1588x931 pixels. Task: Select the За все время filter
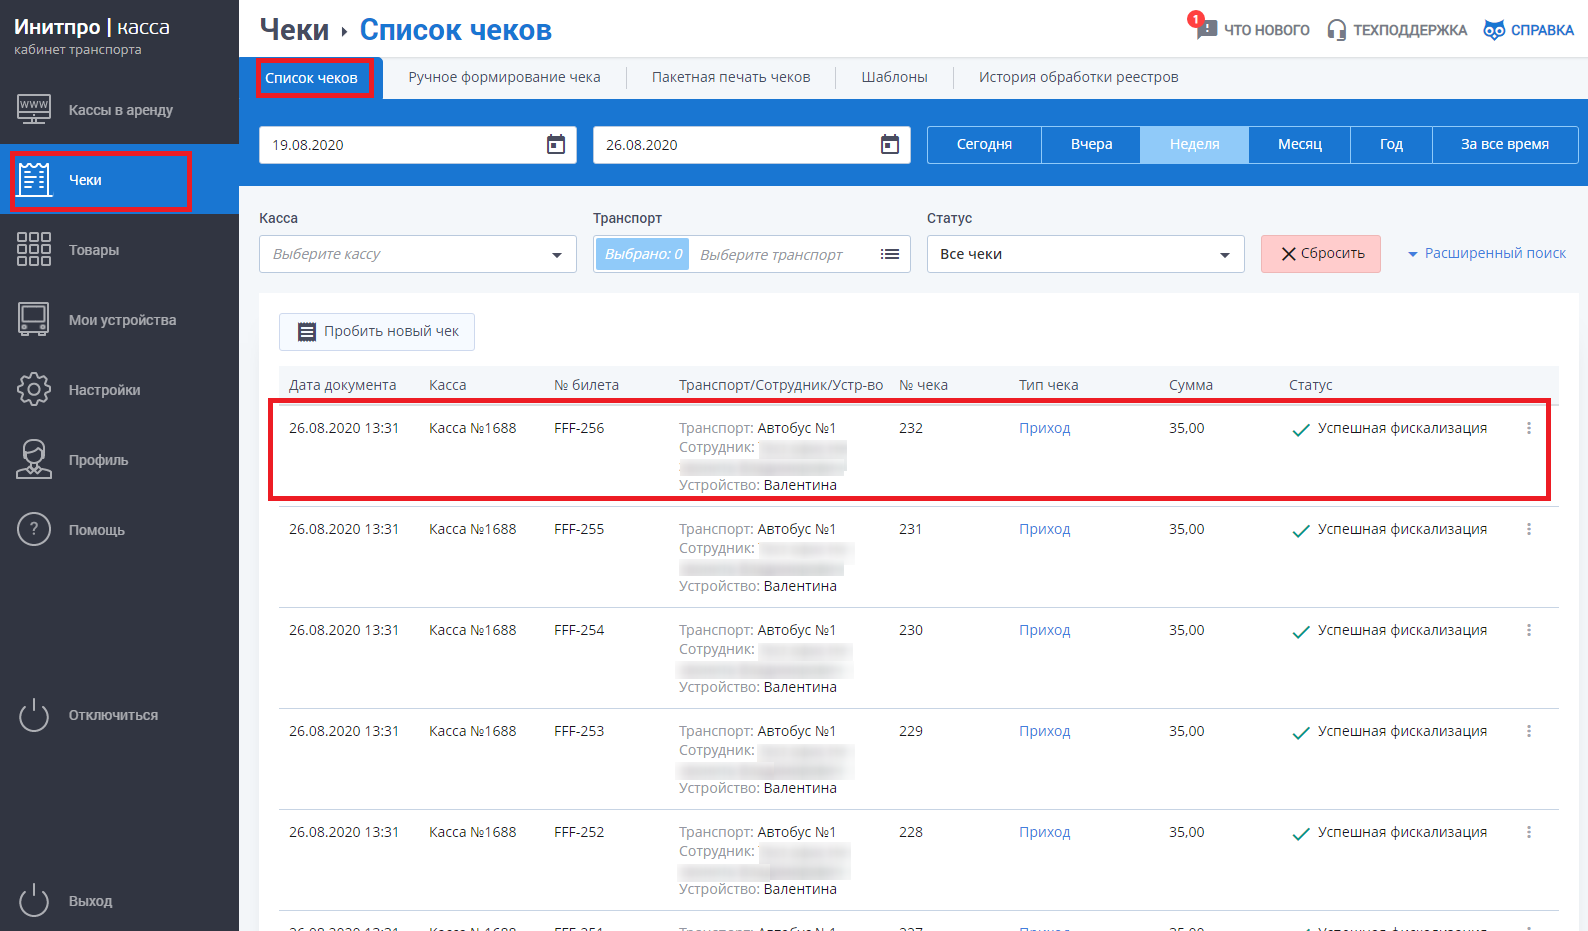1505,144
